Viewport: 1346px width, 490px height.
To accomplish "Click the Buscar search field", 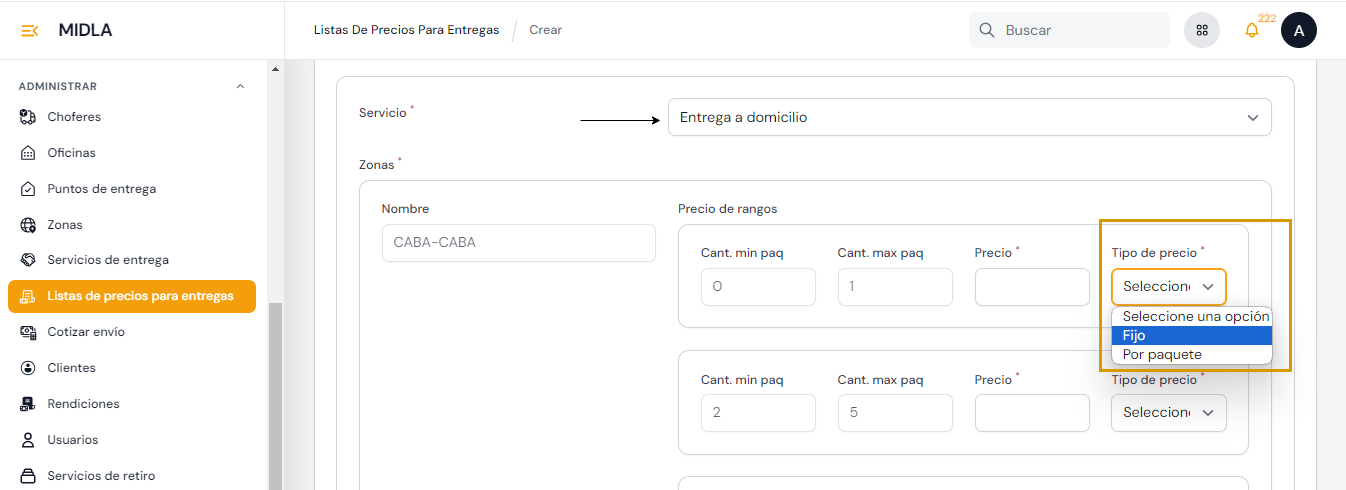I will 1080,30.
